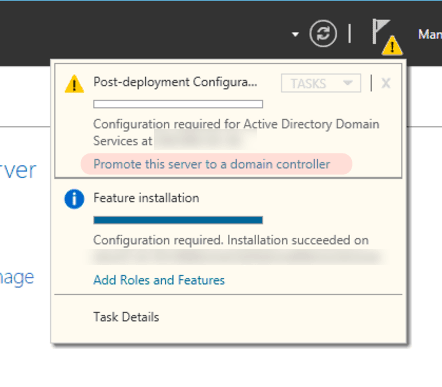Viewport: 442px width, 387px height.
Task: Select the Post-deployment Configuration title
Action: (175, 82)
